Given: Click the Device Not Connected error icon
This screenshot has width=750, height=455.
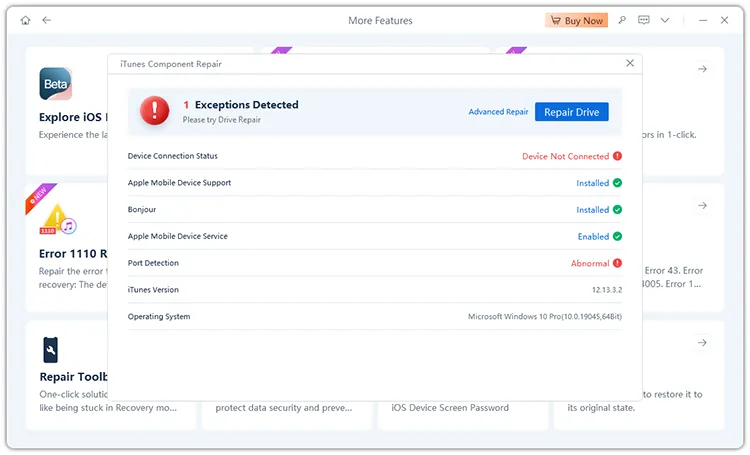Looking at the screenshot, I should (618, 156).
